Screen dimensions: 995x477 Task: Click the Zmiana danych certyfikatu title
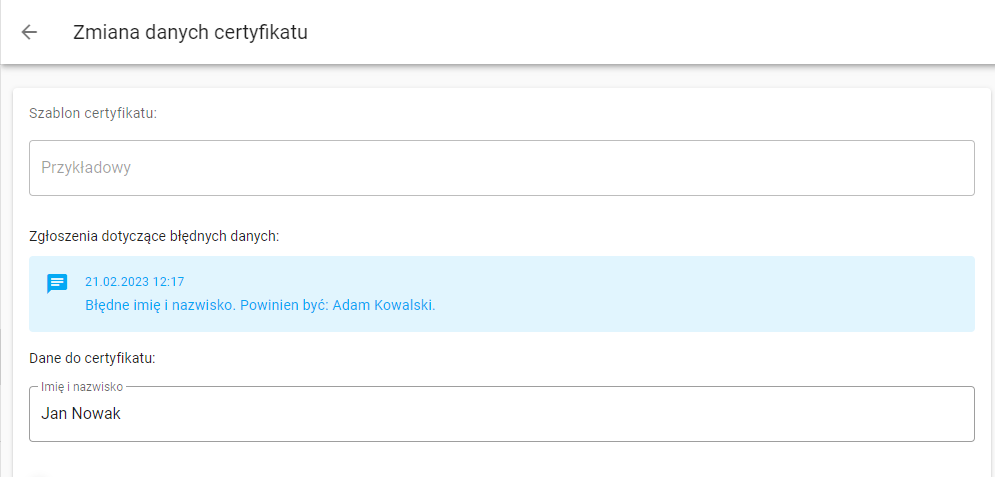pyautogui.click(x=190, y=32)
